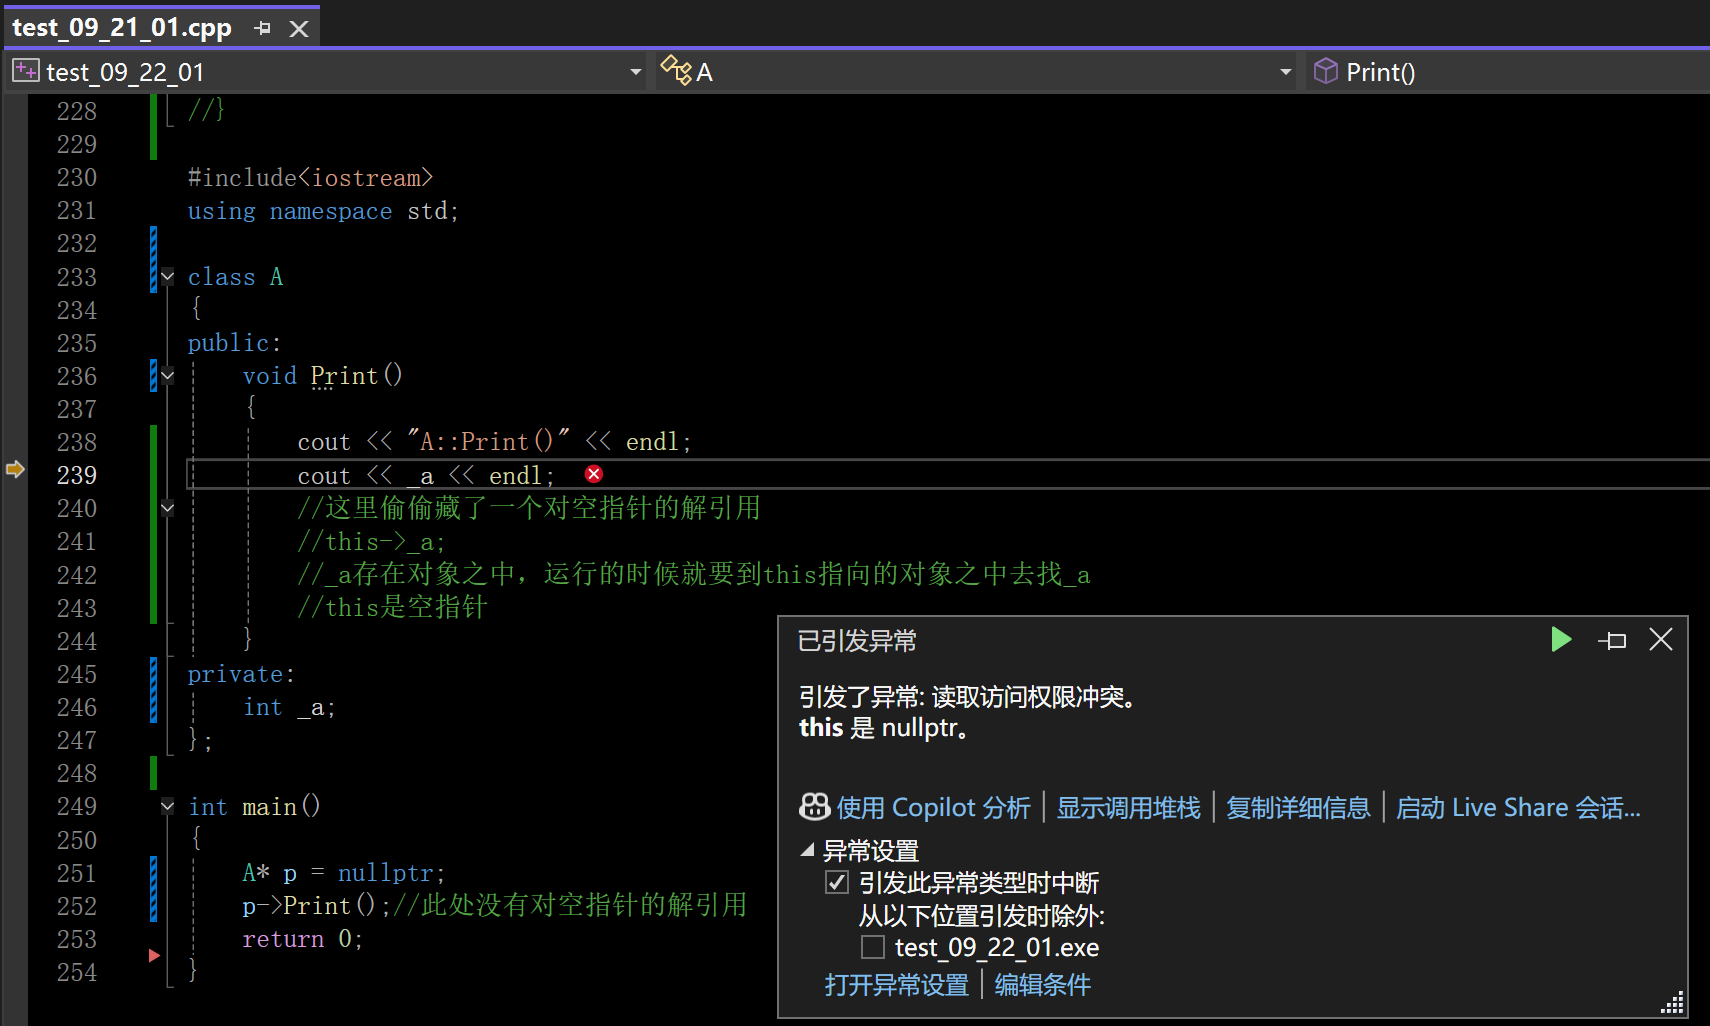Screen dimensions: 1710x1026
Task: Click the 'private:' access specifier
Action: [x=241, y=673]
